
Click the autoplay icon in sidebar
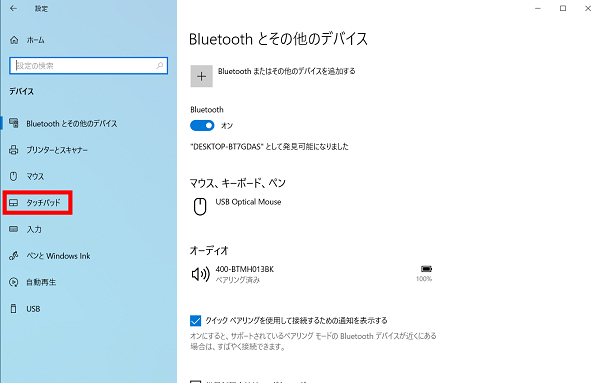[x=14, y=282]
